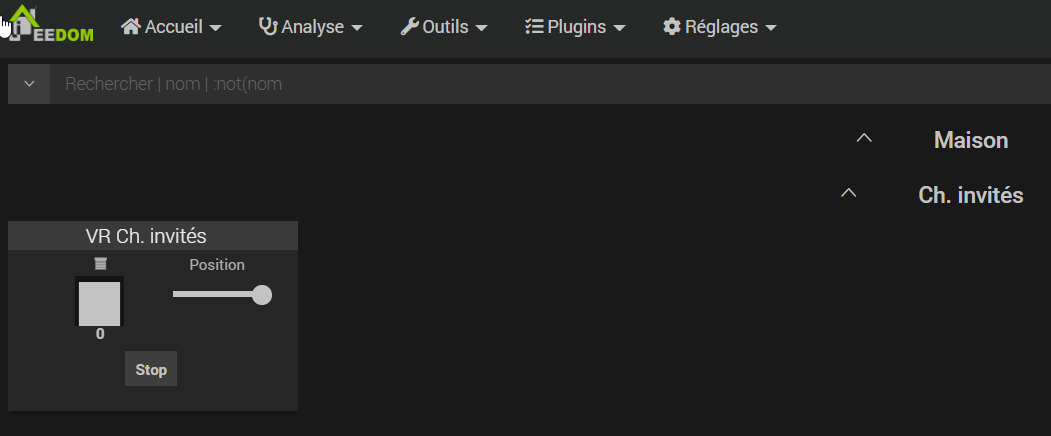Open the search filter chevron dropdown

(x=29, y=84)
